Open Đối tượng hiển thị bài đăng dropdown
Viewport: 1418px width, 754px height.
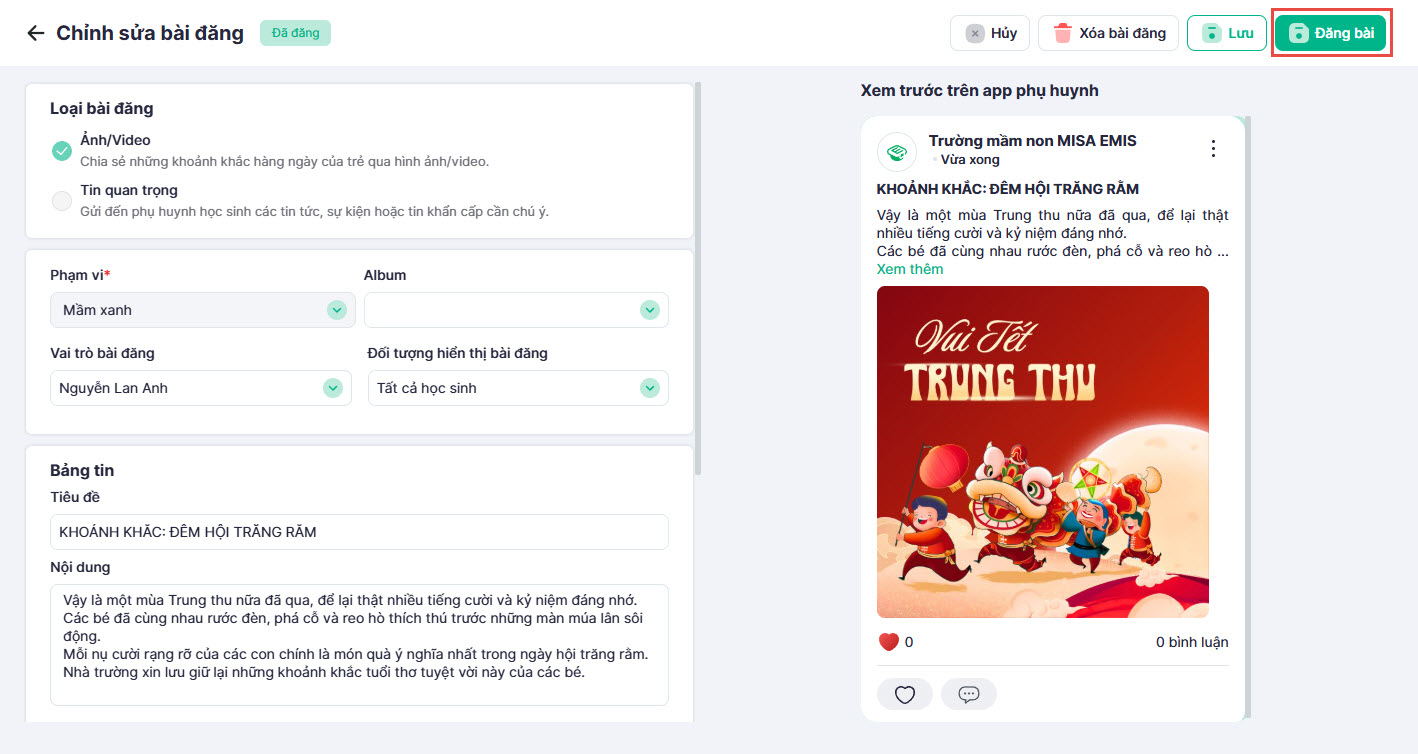518,388
